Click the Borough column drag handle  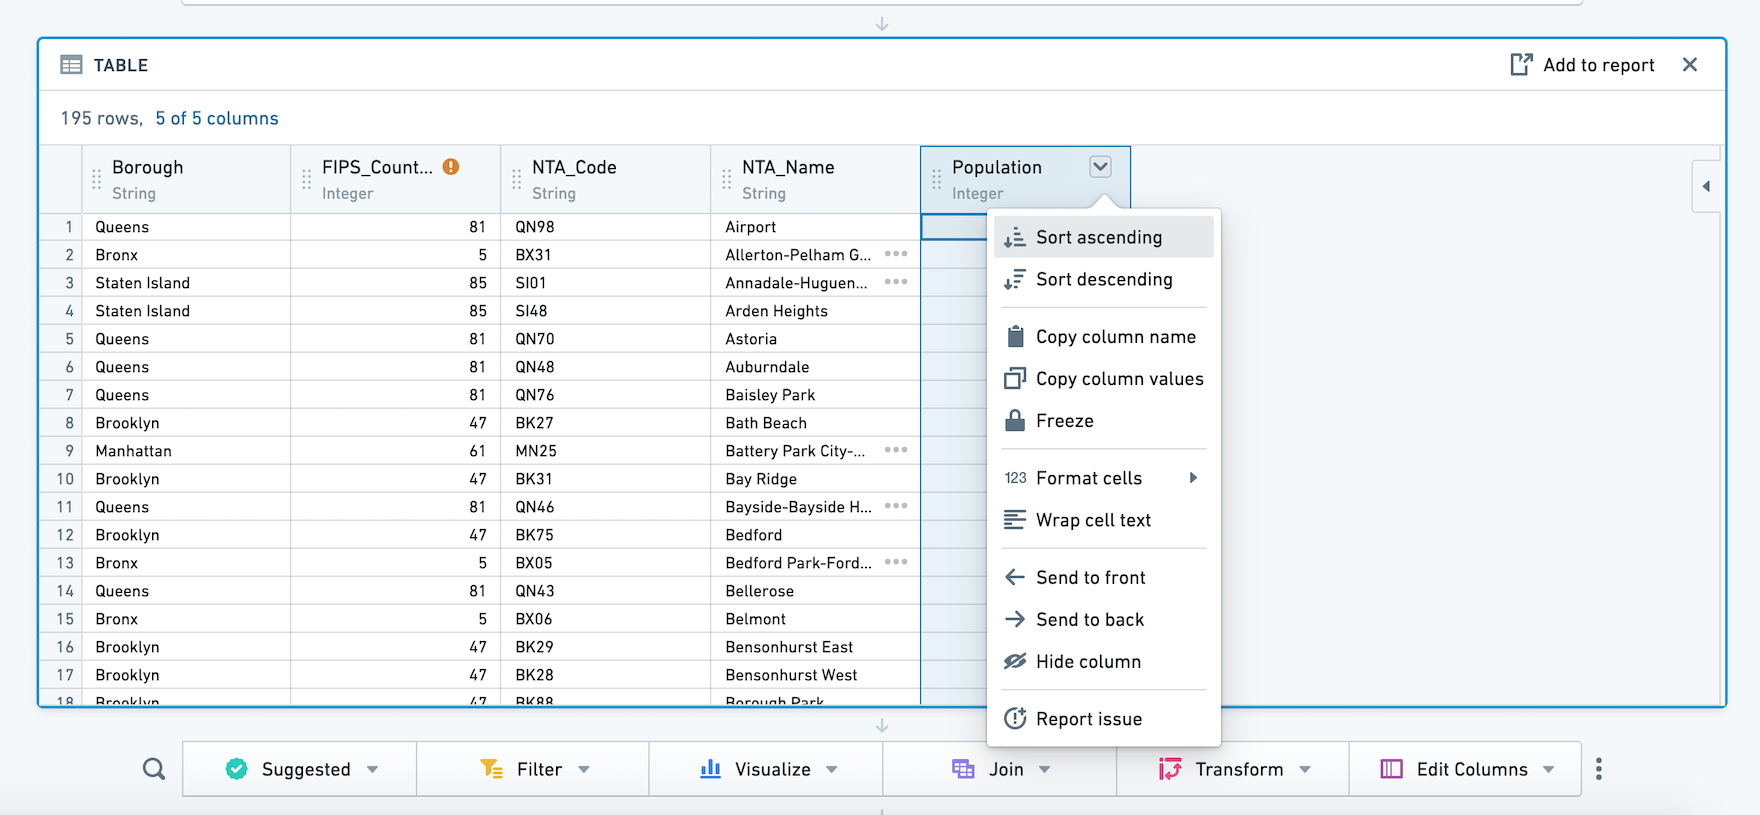point(97,179)
